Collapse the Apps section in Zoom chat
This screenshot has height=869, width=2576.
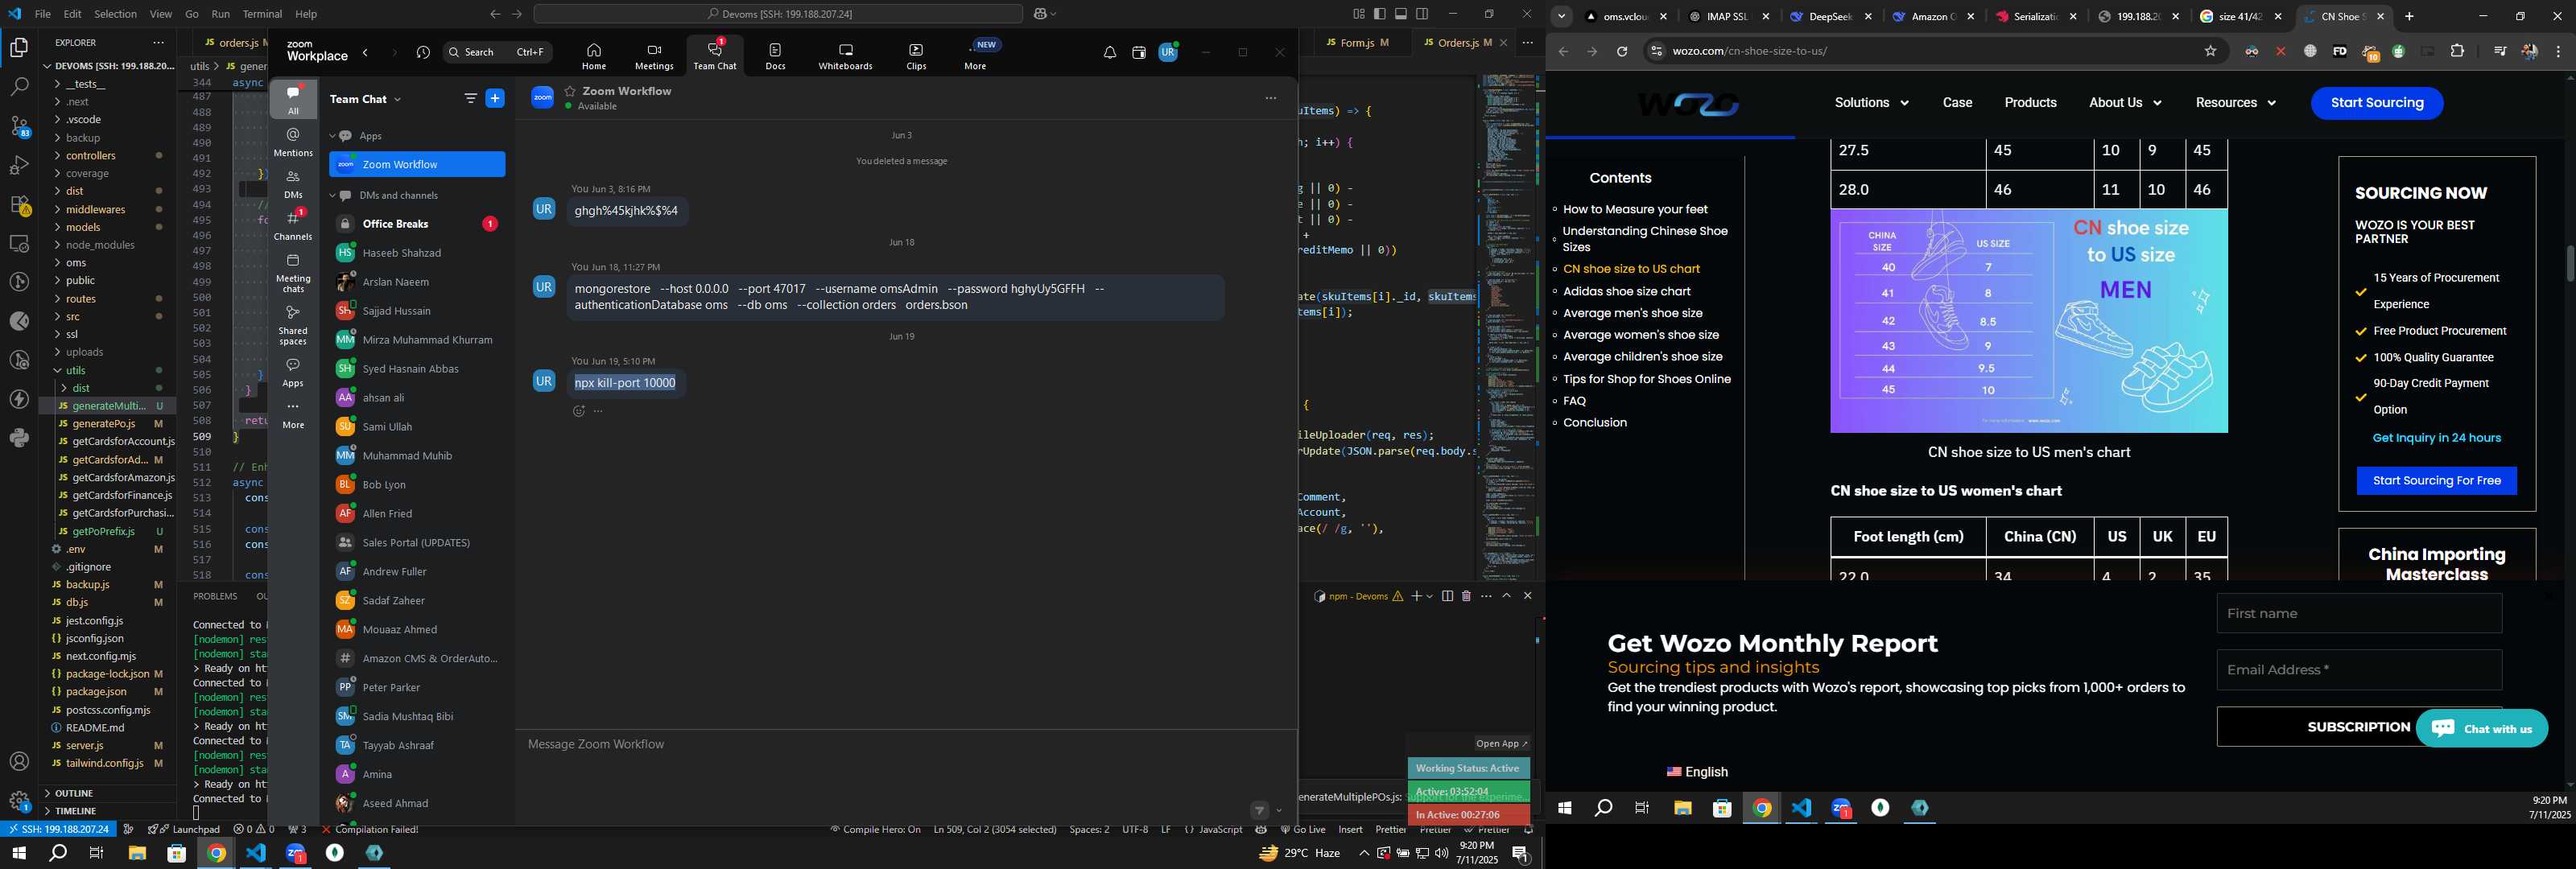[x=333, y=136]
